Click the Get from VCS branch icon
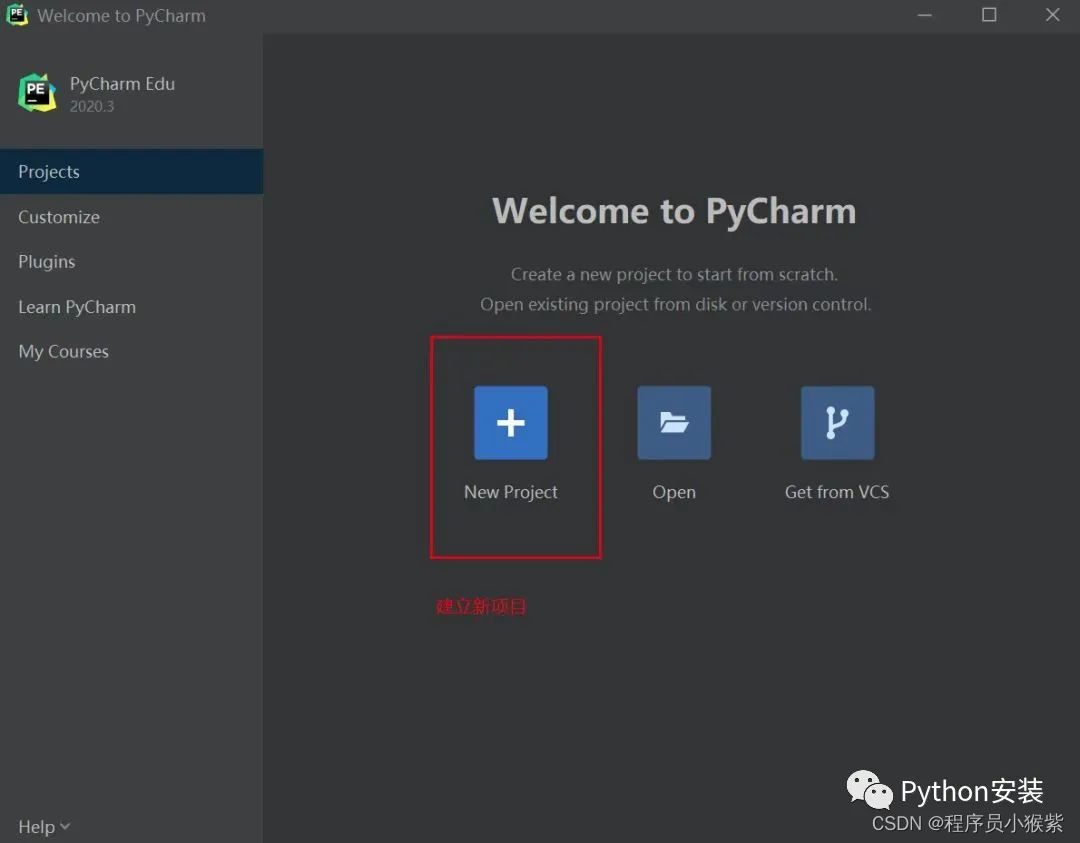 click(837, 423)
